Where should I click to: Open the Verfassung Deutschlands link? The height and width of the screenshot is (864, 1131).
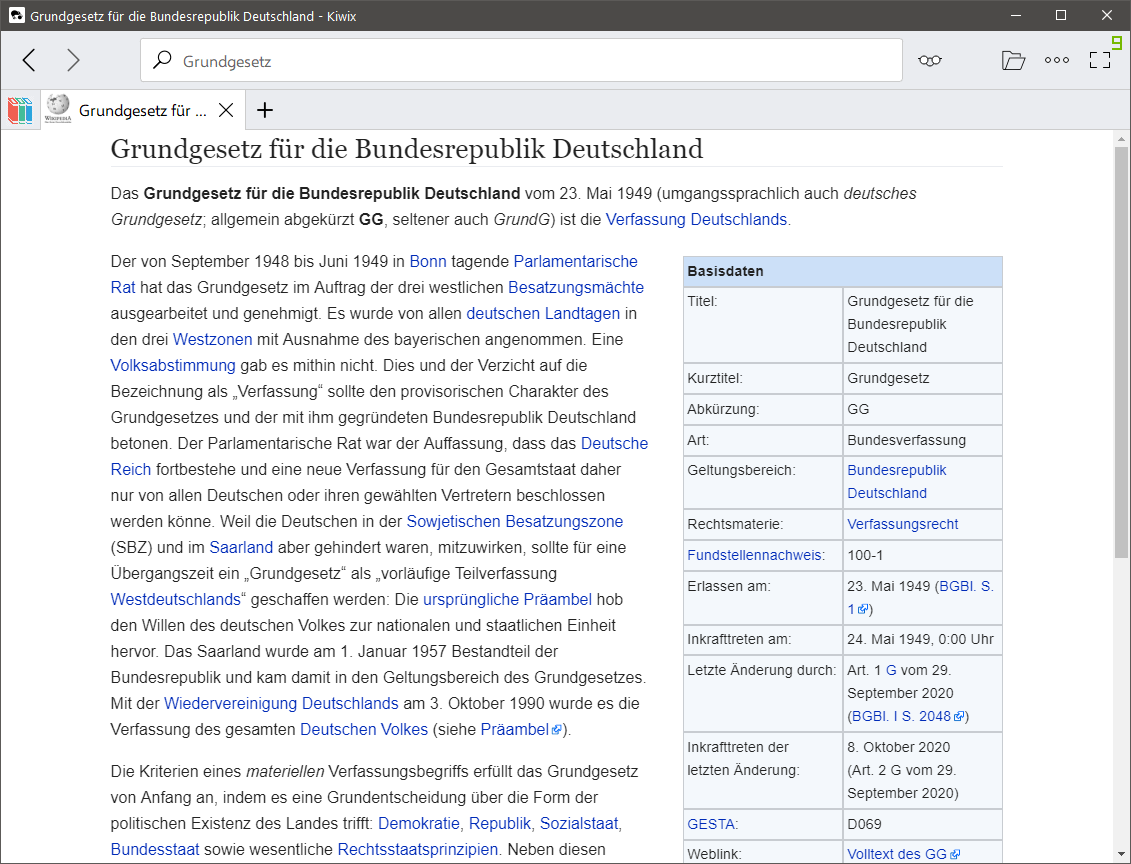point(696,219)
